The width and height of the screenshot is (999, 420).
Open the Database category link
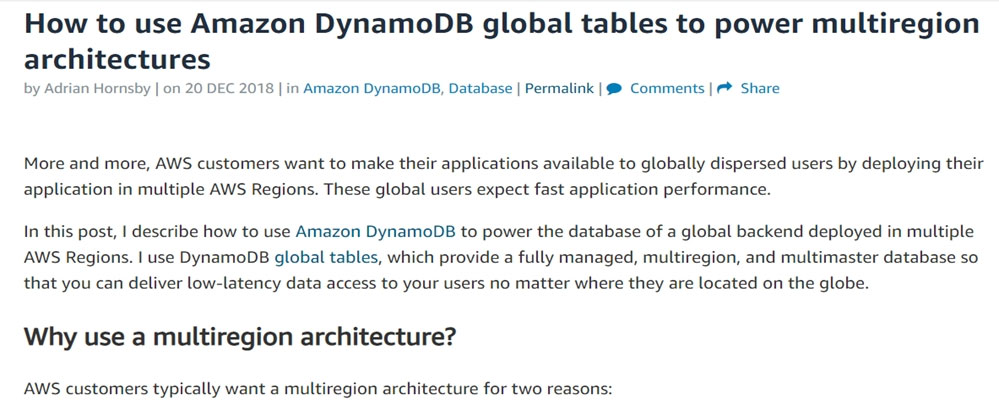[x=480, y=88]
